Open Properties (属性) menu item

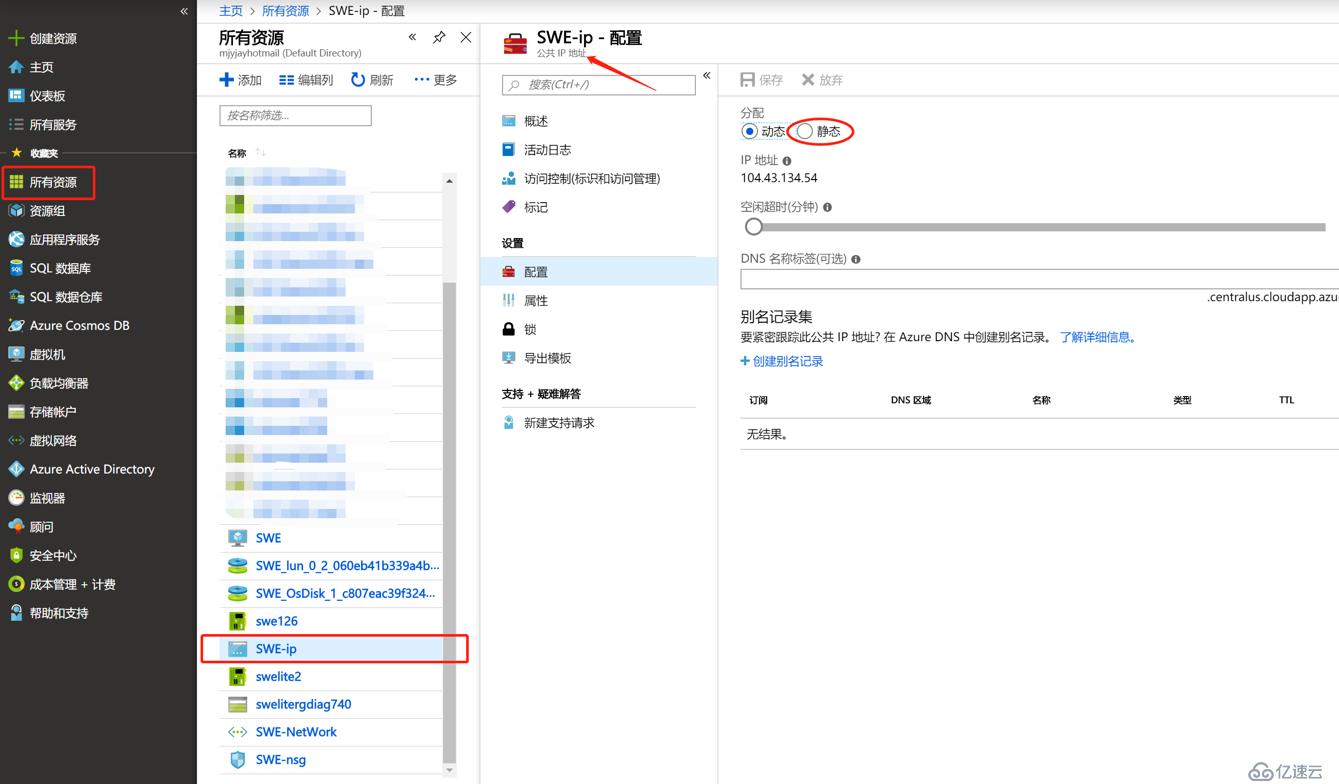pos(536,301)
